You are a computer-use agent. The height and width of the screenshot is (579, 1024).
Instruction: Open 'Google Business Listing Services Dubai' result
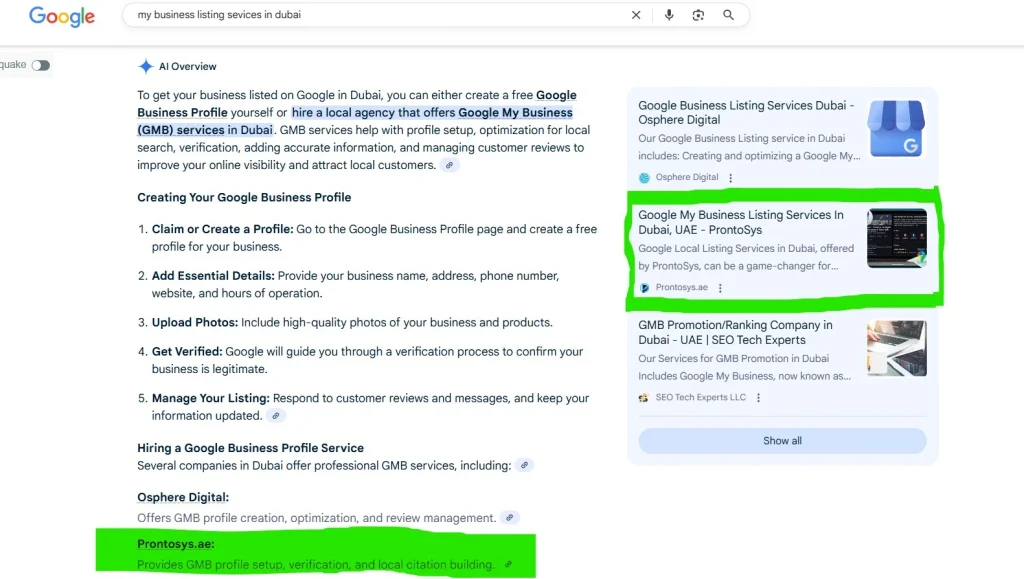(x=746, y=112)
